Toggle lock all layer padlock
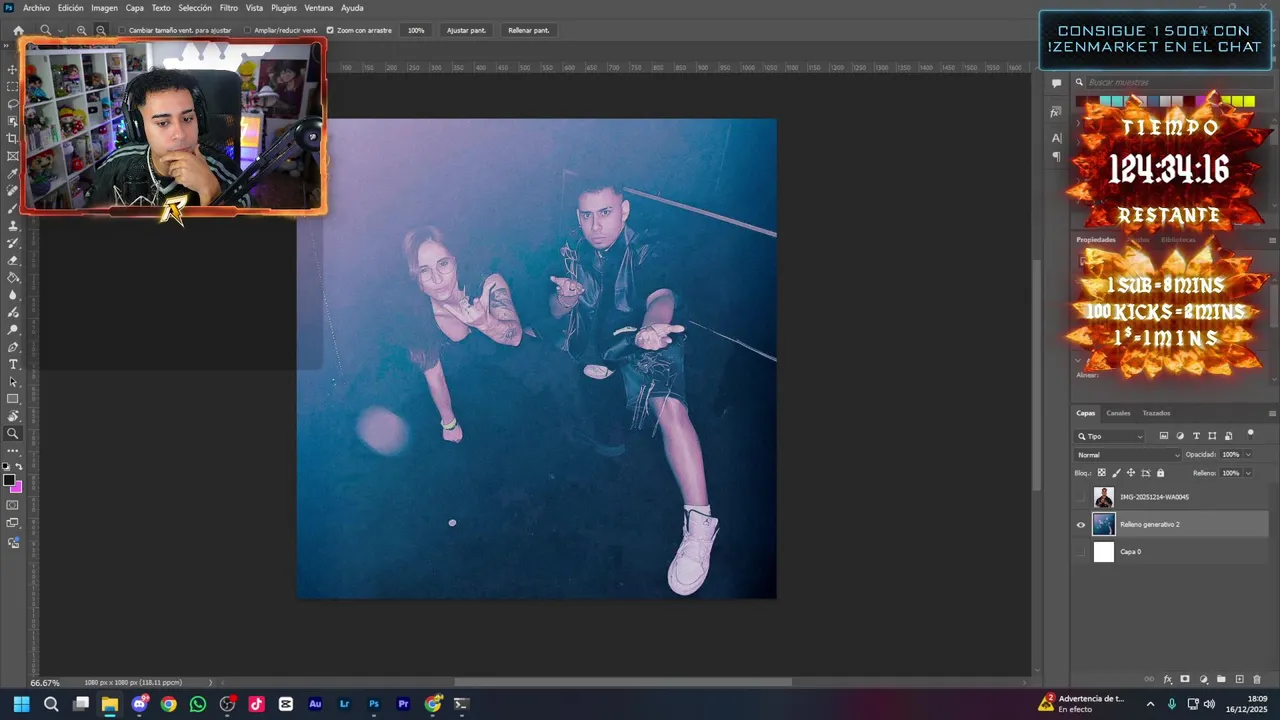The height and width of the screenshot is (720, 1280). [x=1162, y=473]
